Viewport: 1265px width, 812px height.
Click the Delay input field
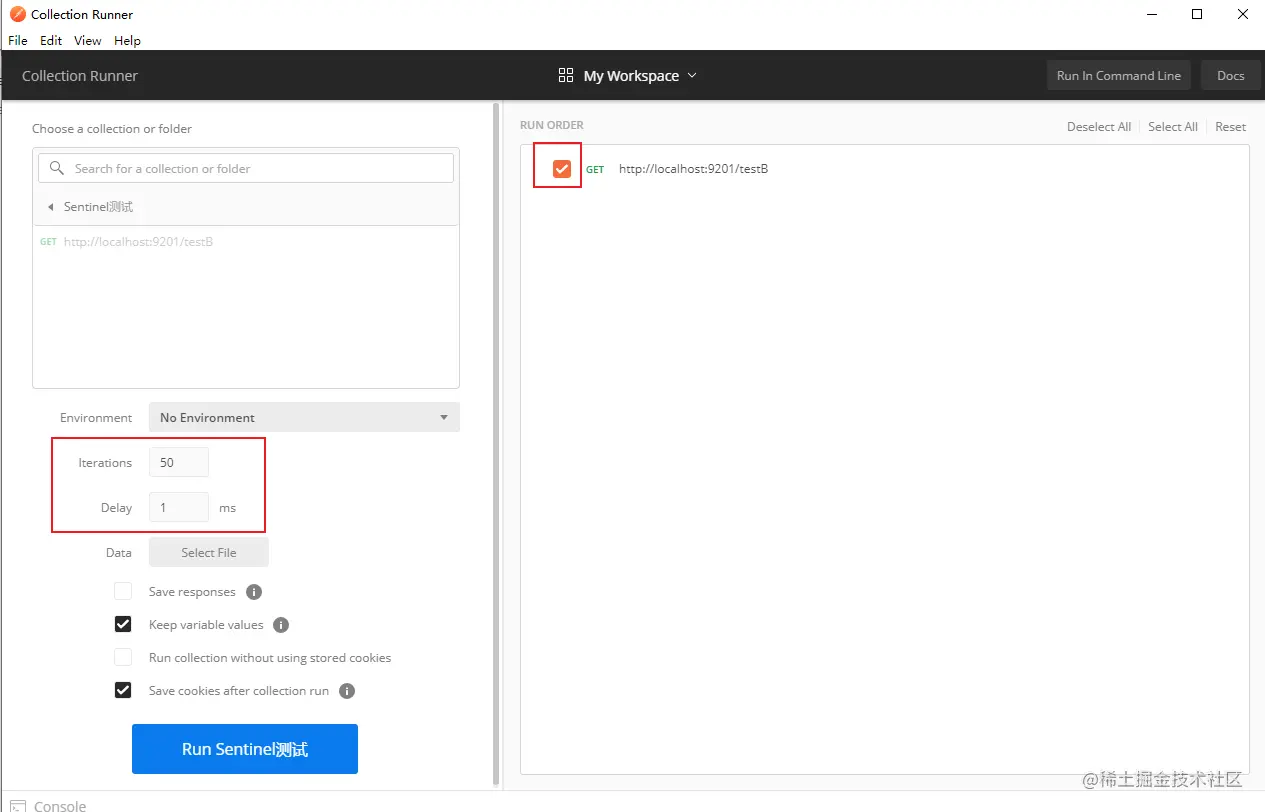(179, 507)
